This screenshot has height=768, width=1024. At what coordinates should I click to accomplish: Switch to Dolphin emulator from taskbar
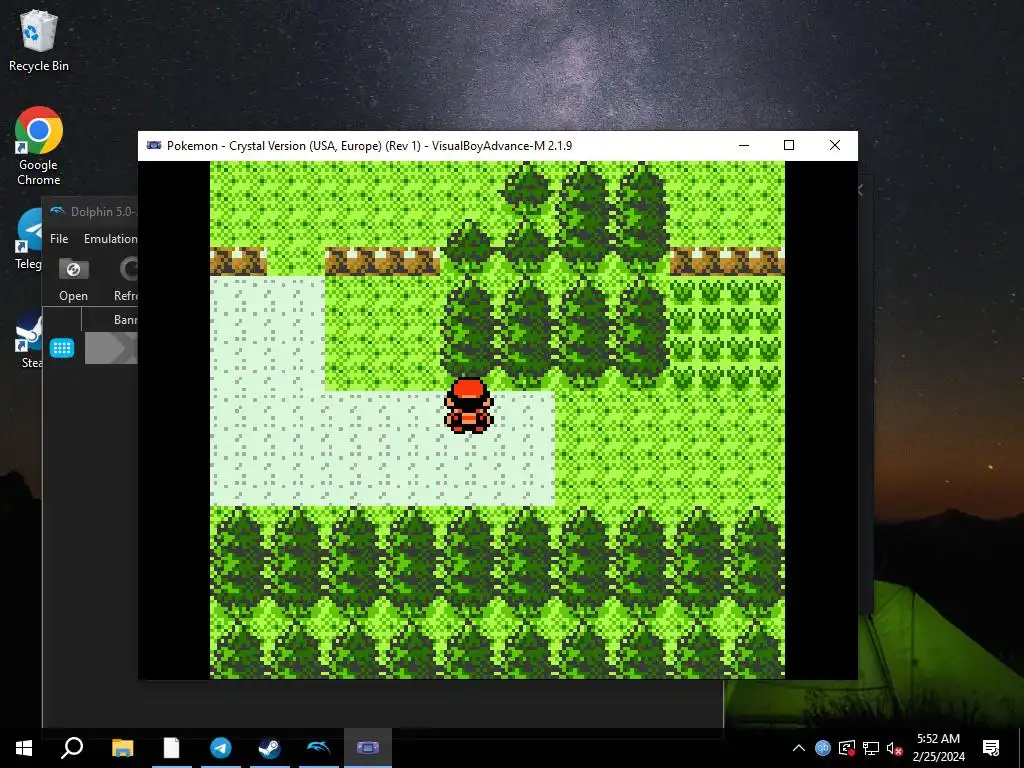point(318,748)
